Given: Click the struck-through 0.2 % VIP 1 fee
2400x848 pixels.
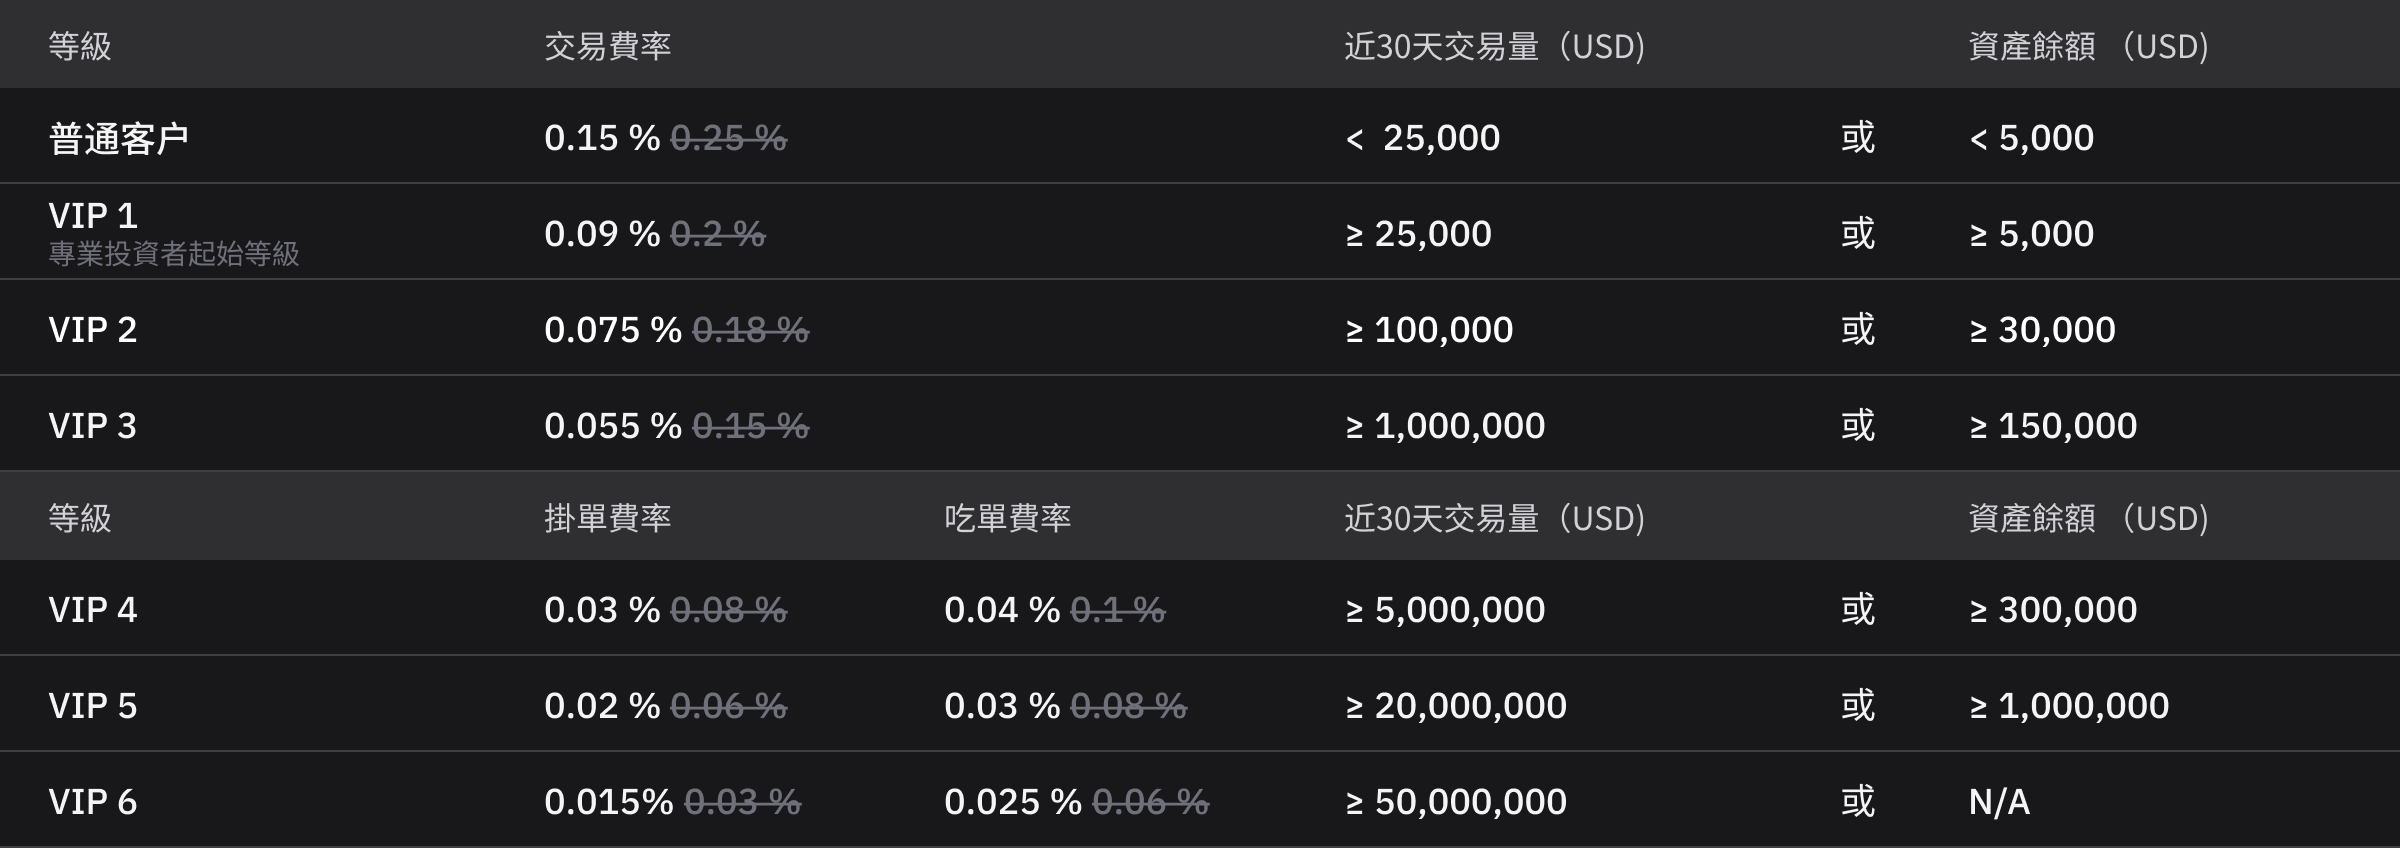Looking at the screenshot, I should [718, 234].
